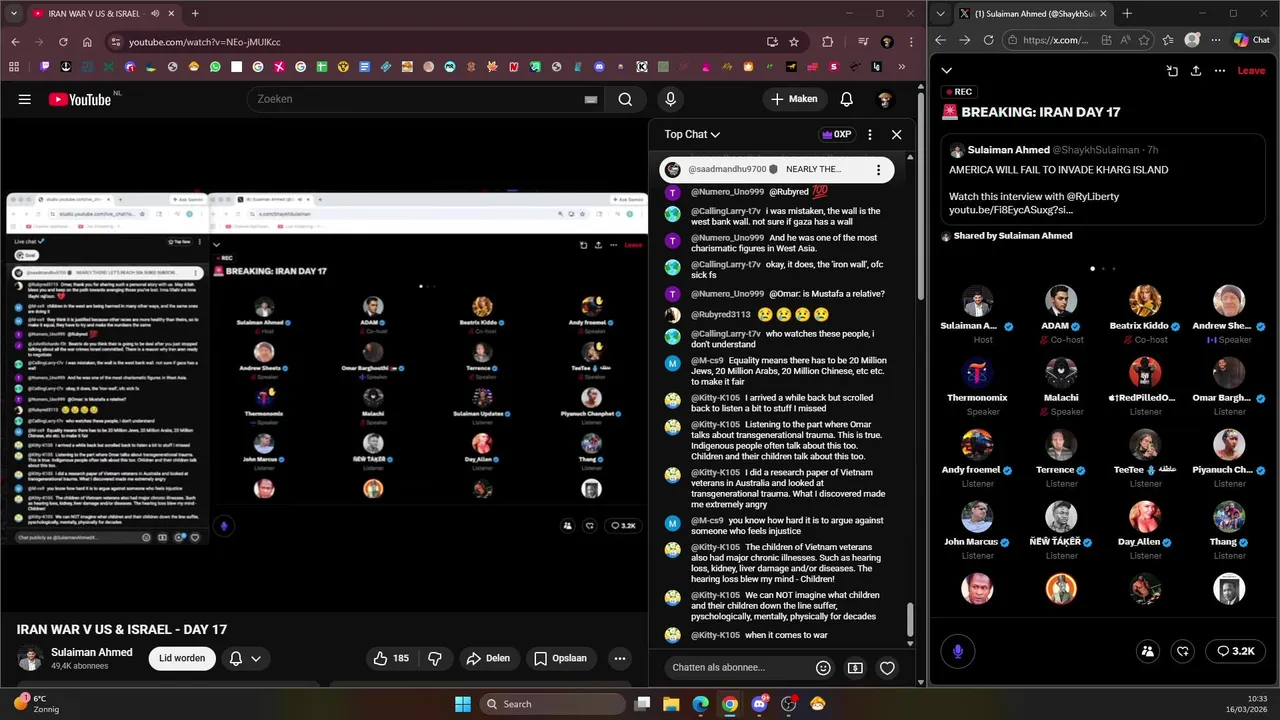Open options for pinned saadmandhu9700 message

click(x=878, y=170)
